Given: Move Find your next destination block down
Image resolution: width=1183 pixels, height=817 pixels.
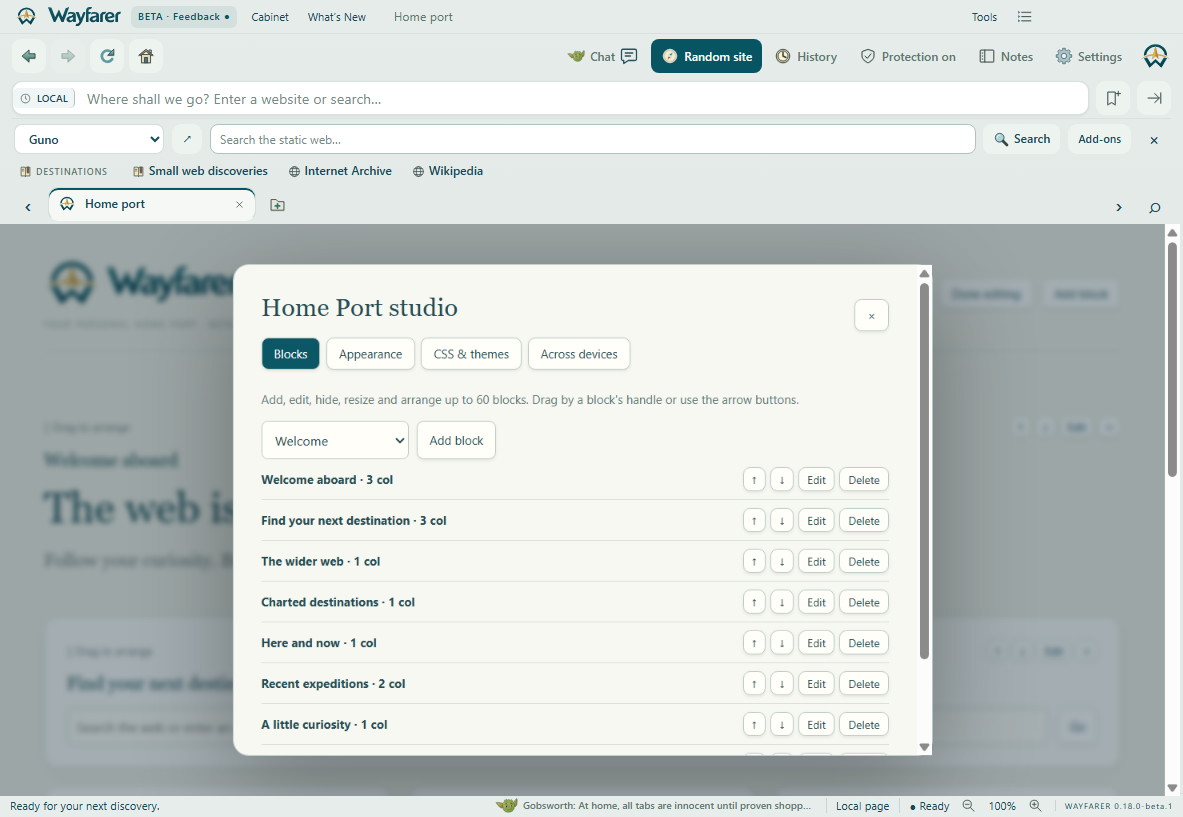Looking at the screenshot, I should point(782,521).
